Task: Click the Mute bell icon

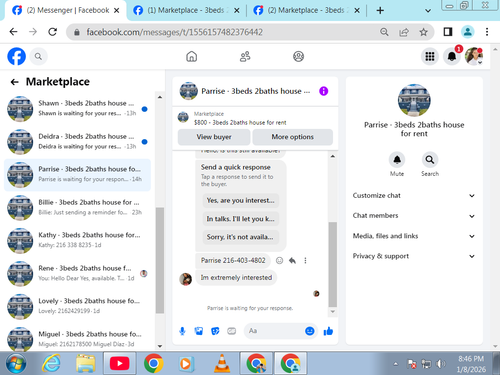Action: tap(397, 160)
